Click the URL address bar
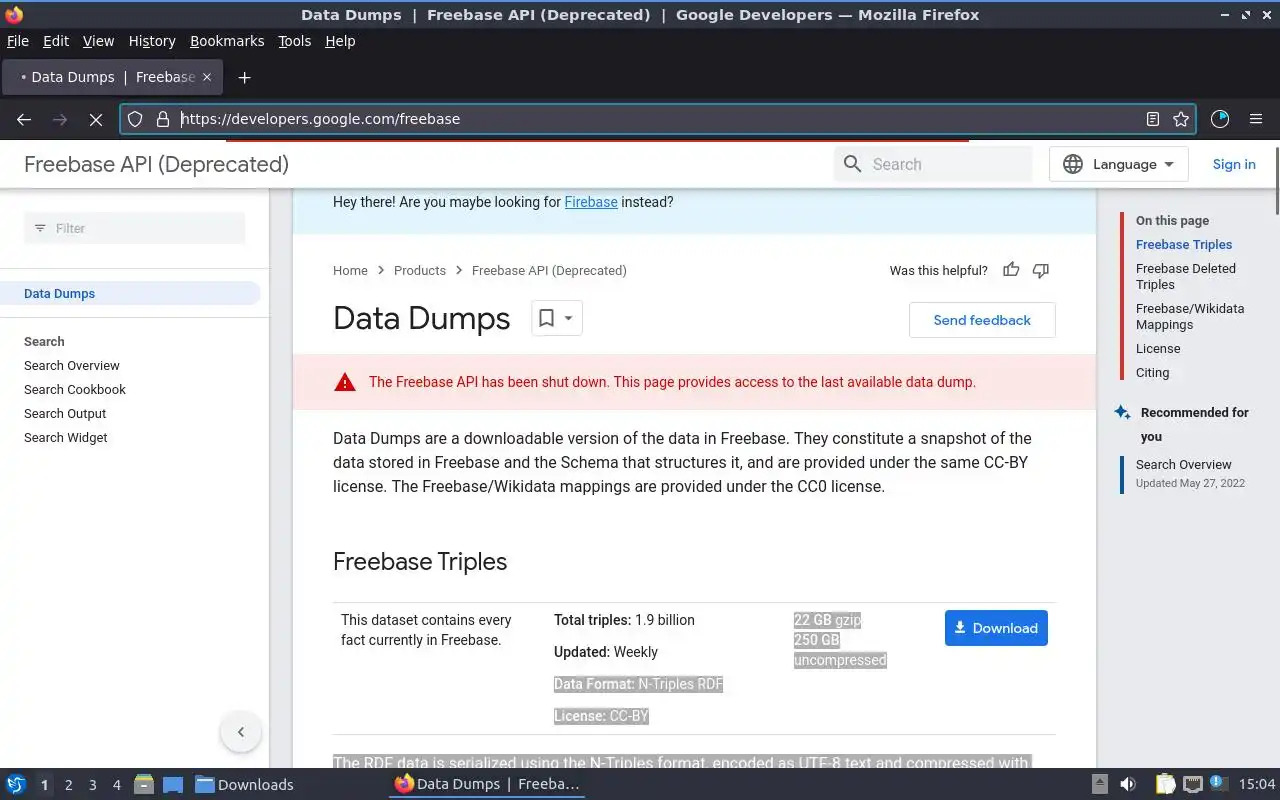1280x800 pixels. [658, 119]
